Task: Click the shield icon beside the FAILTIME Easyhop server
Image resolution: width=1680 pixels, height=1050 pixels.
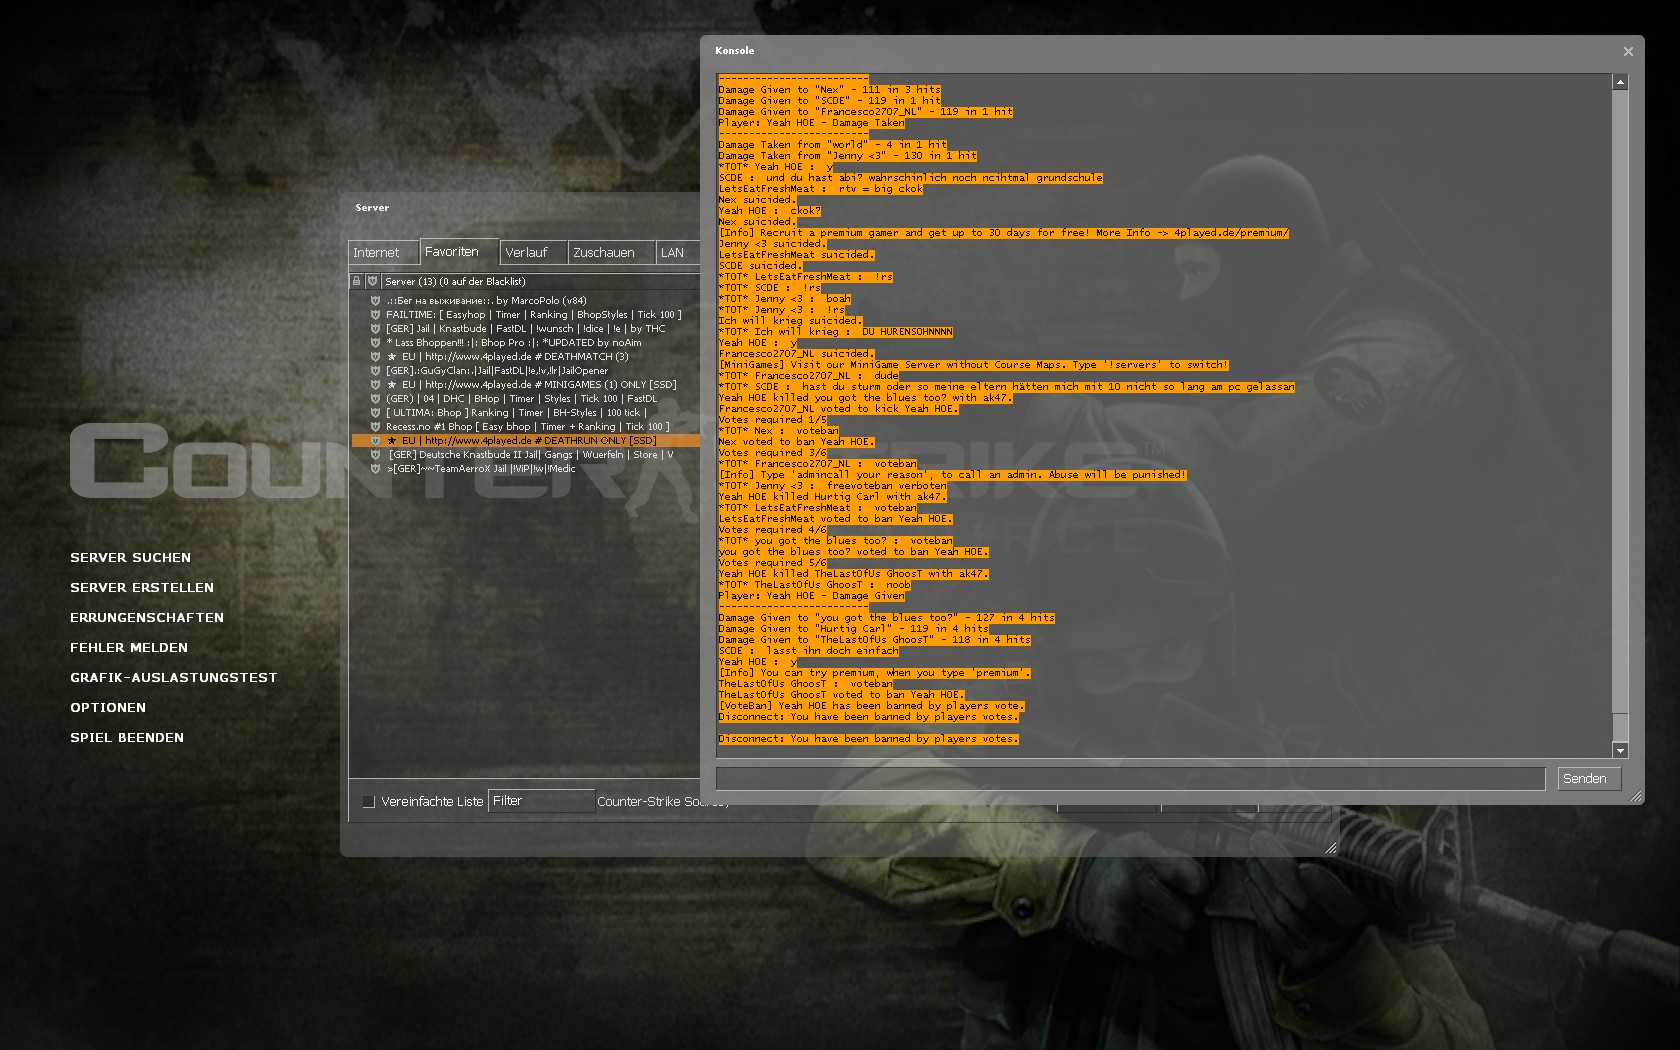Action: tap(375, 314)
